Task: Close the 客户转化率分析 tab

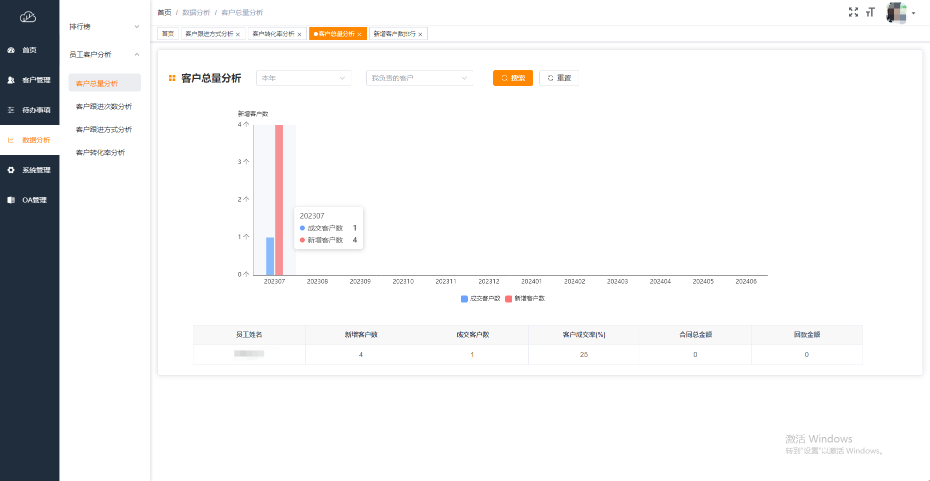Action: point(299,34)
